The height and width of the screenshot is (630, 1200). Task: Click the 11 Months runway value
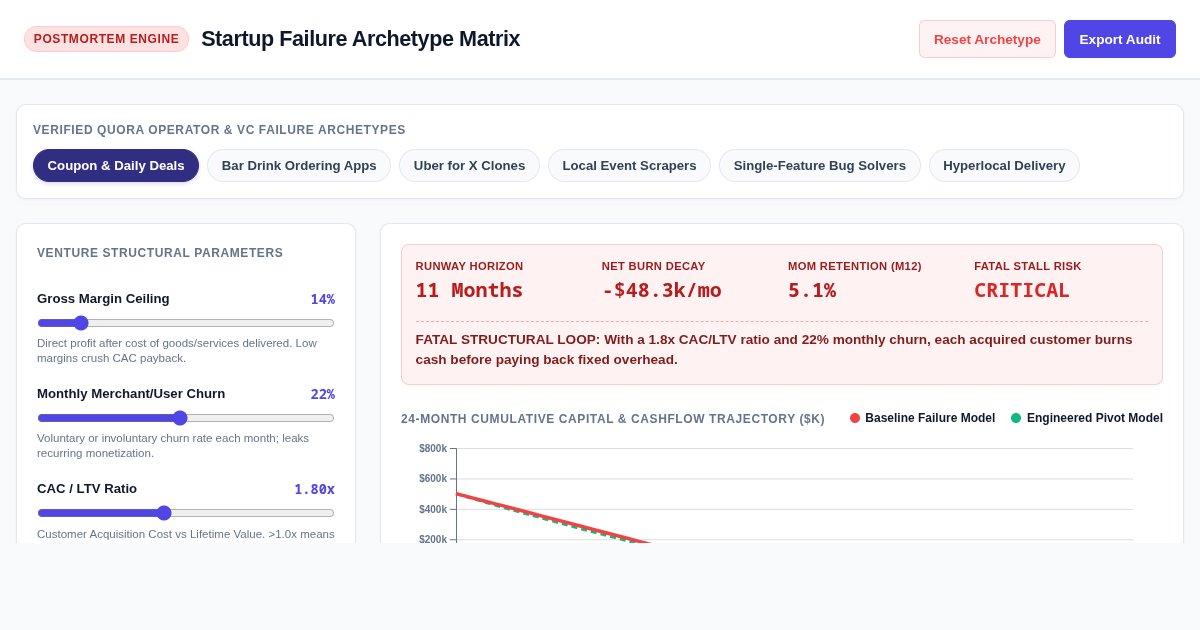pyautogui.click(x=469, y=290)
